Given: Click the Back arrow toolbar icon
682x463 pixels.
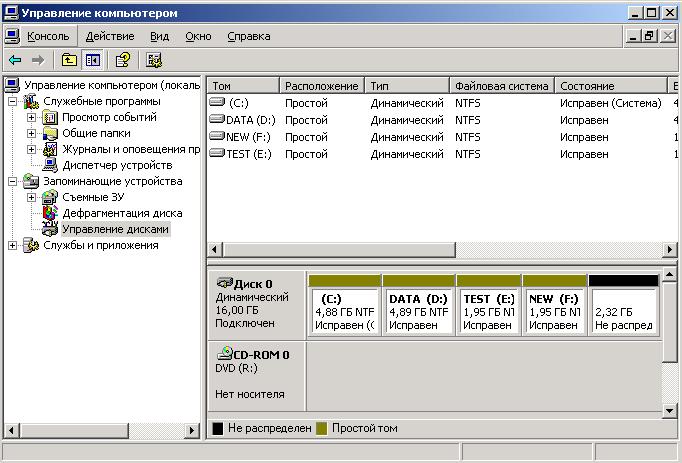Looking at the screenshot, I should coord(15,60).
